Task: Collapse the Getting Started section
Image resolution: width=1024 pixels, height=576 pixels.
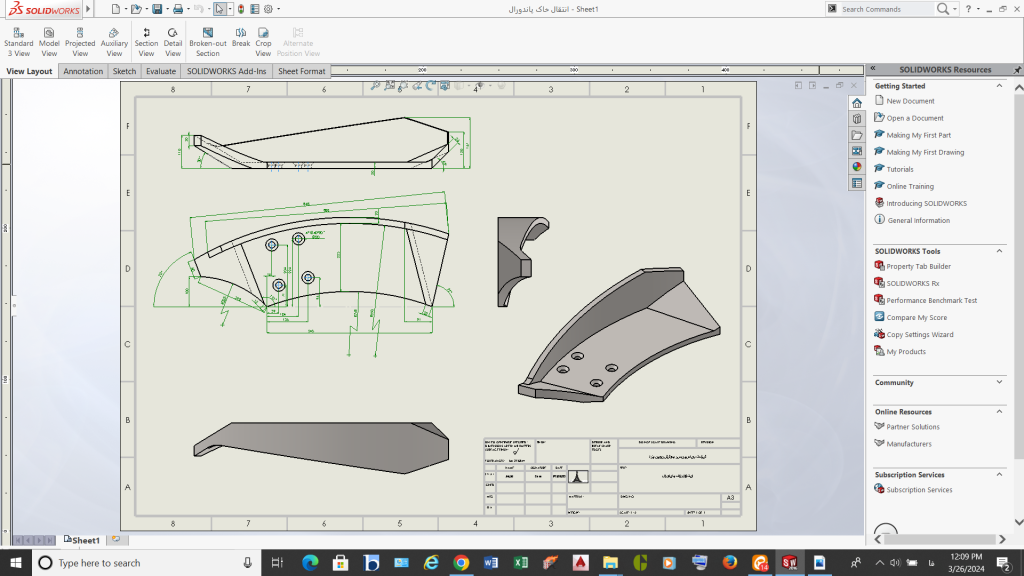Action: tap(1000, 86)
